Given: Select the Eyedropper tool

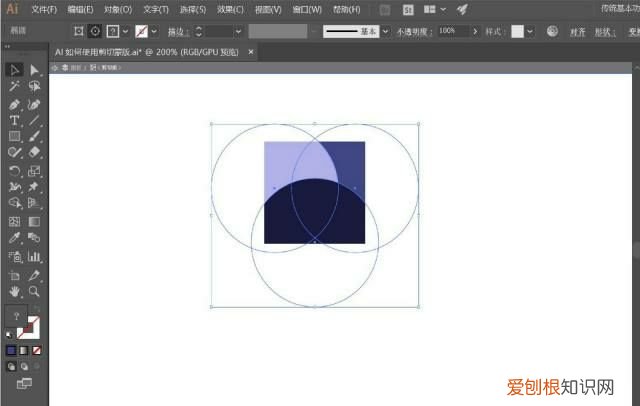Looking at the screenshot, I should coord(14,239).
